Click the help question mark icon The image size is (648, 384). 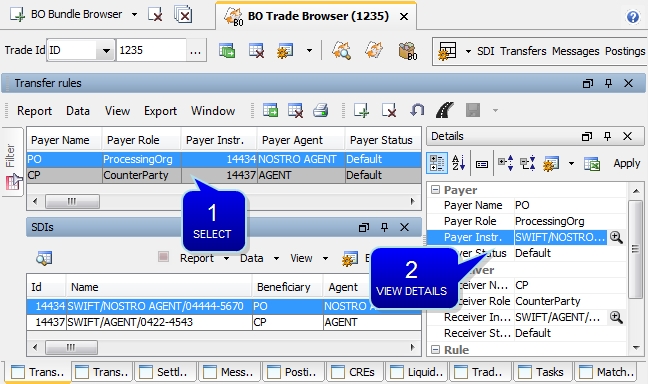(633, 17)
